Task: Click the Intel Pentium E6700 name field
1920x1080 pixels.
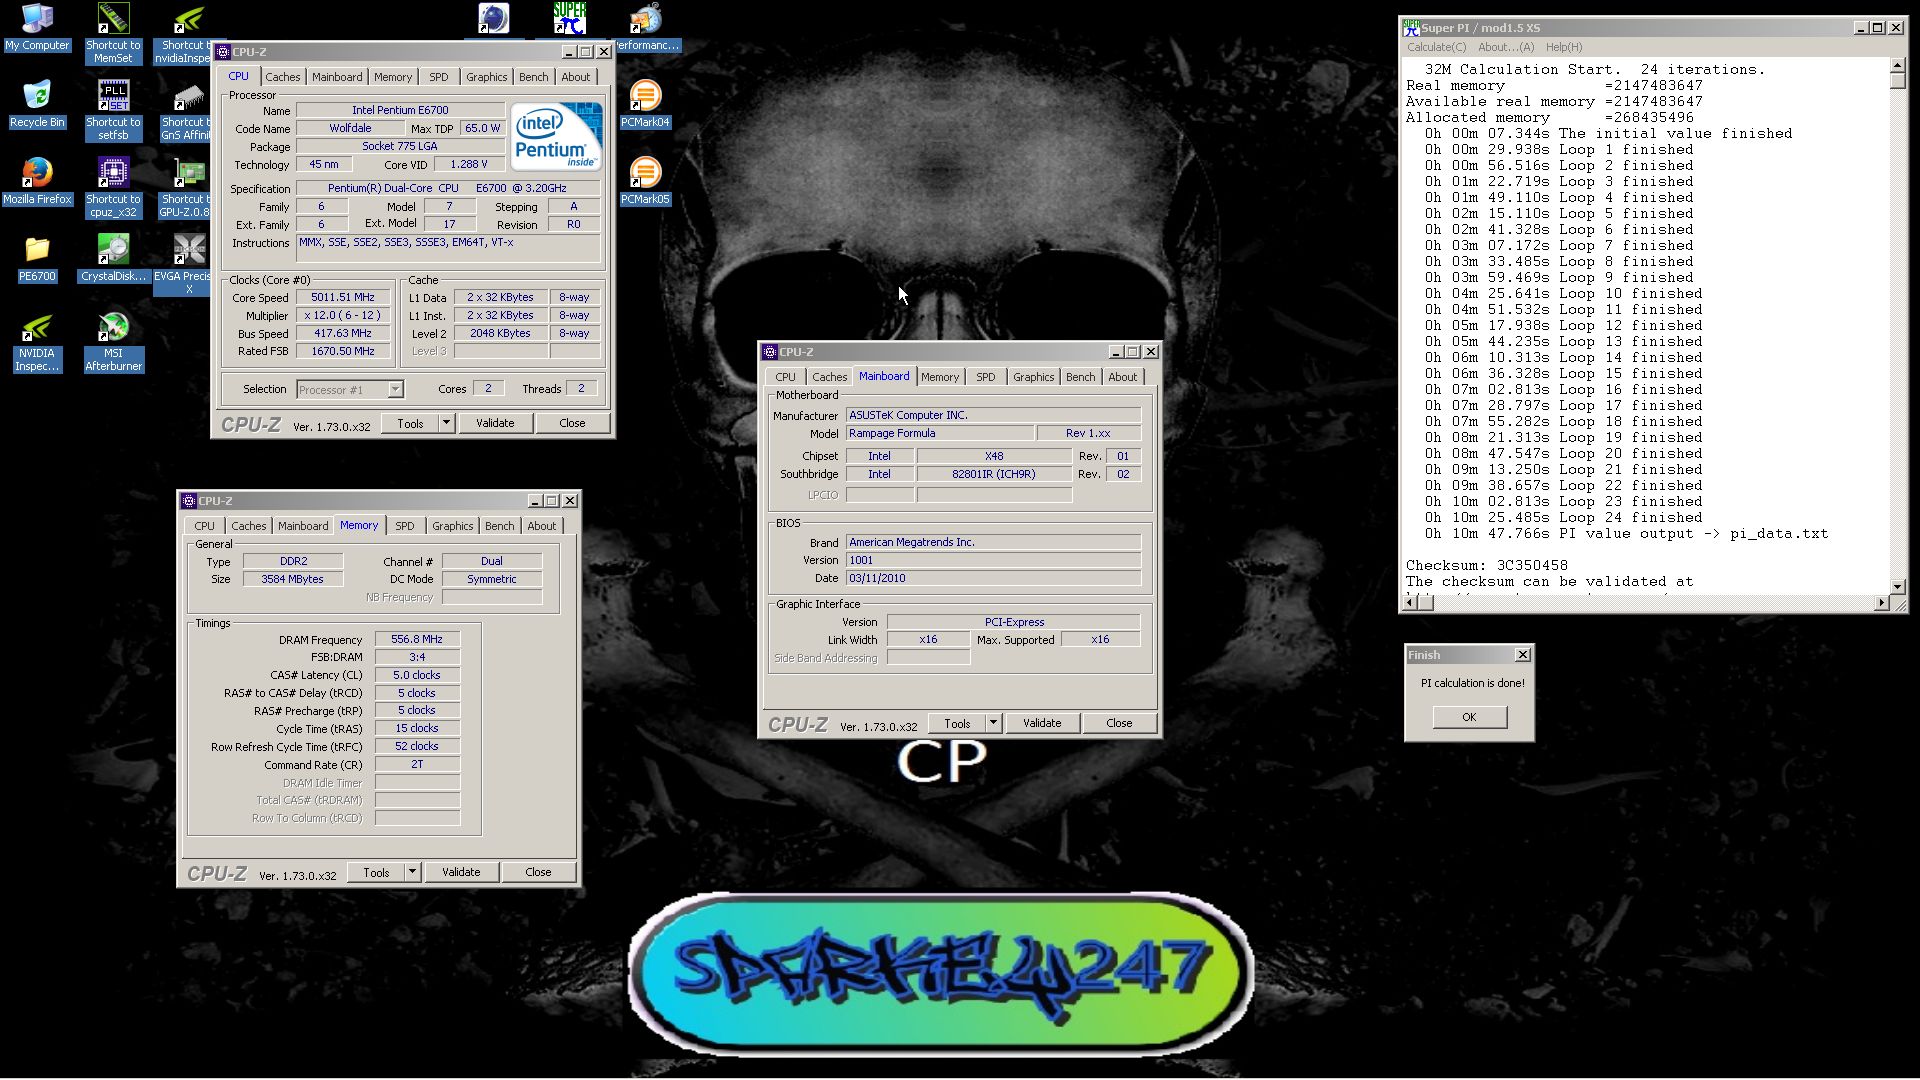Action: (x=400, y=110)
